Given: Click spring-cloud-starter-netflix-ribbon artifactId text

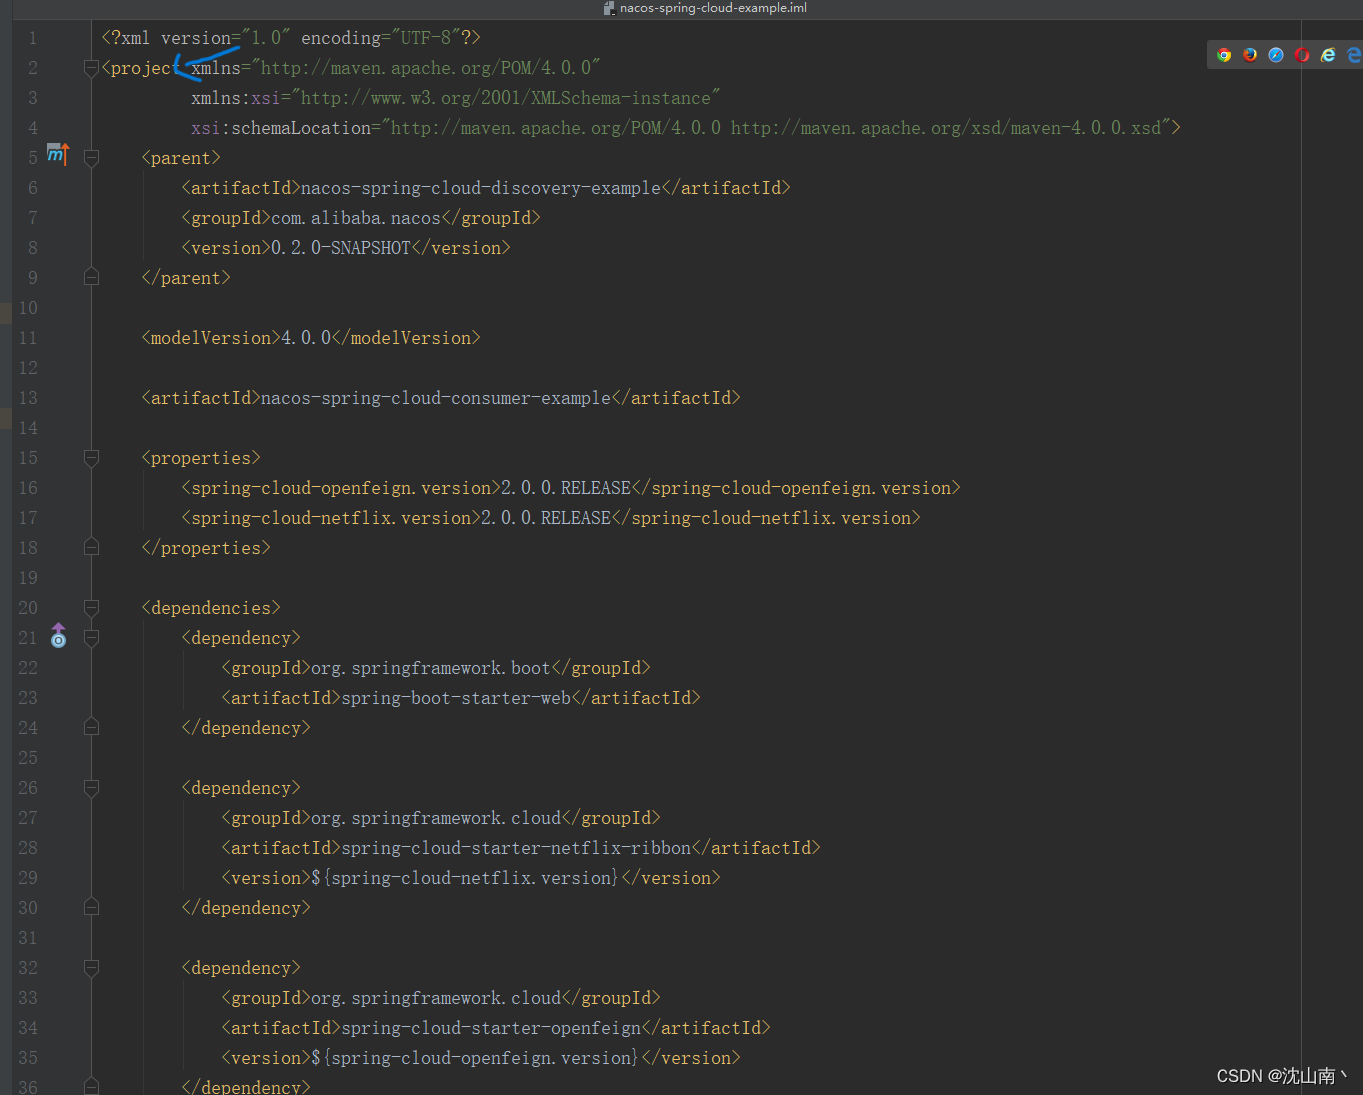Looking at the screenshot, I should click(516, 848).
